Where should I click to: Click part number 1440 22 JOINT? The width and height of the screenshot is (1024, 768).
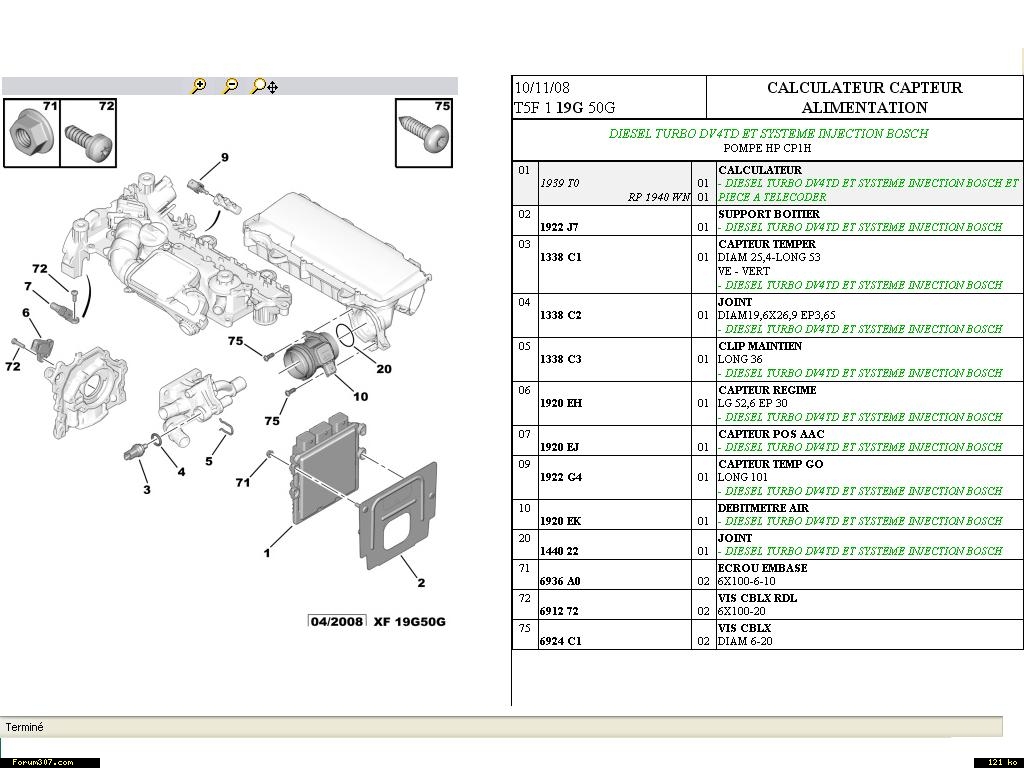coord(559,551)
